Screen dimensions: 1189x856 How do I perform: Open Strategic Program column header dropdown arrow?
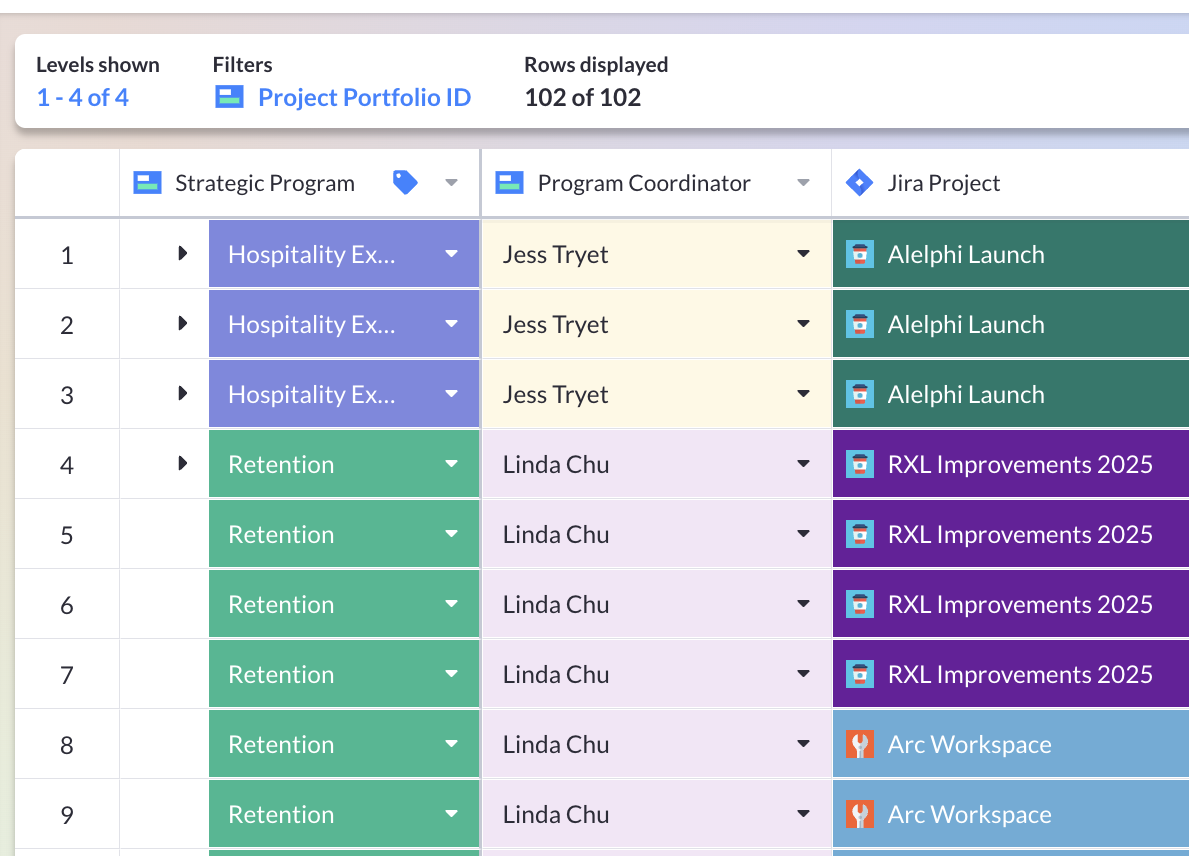pyautogui.click(x=451, y=183)
